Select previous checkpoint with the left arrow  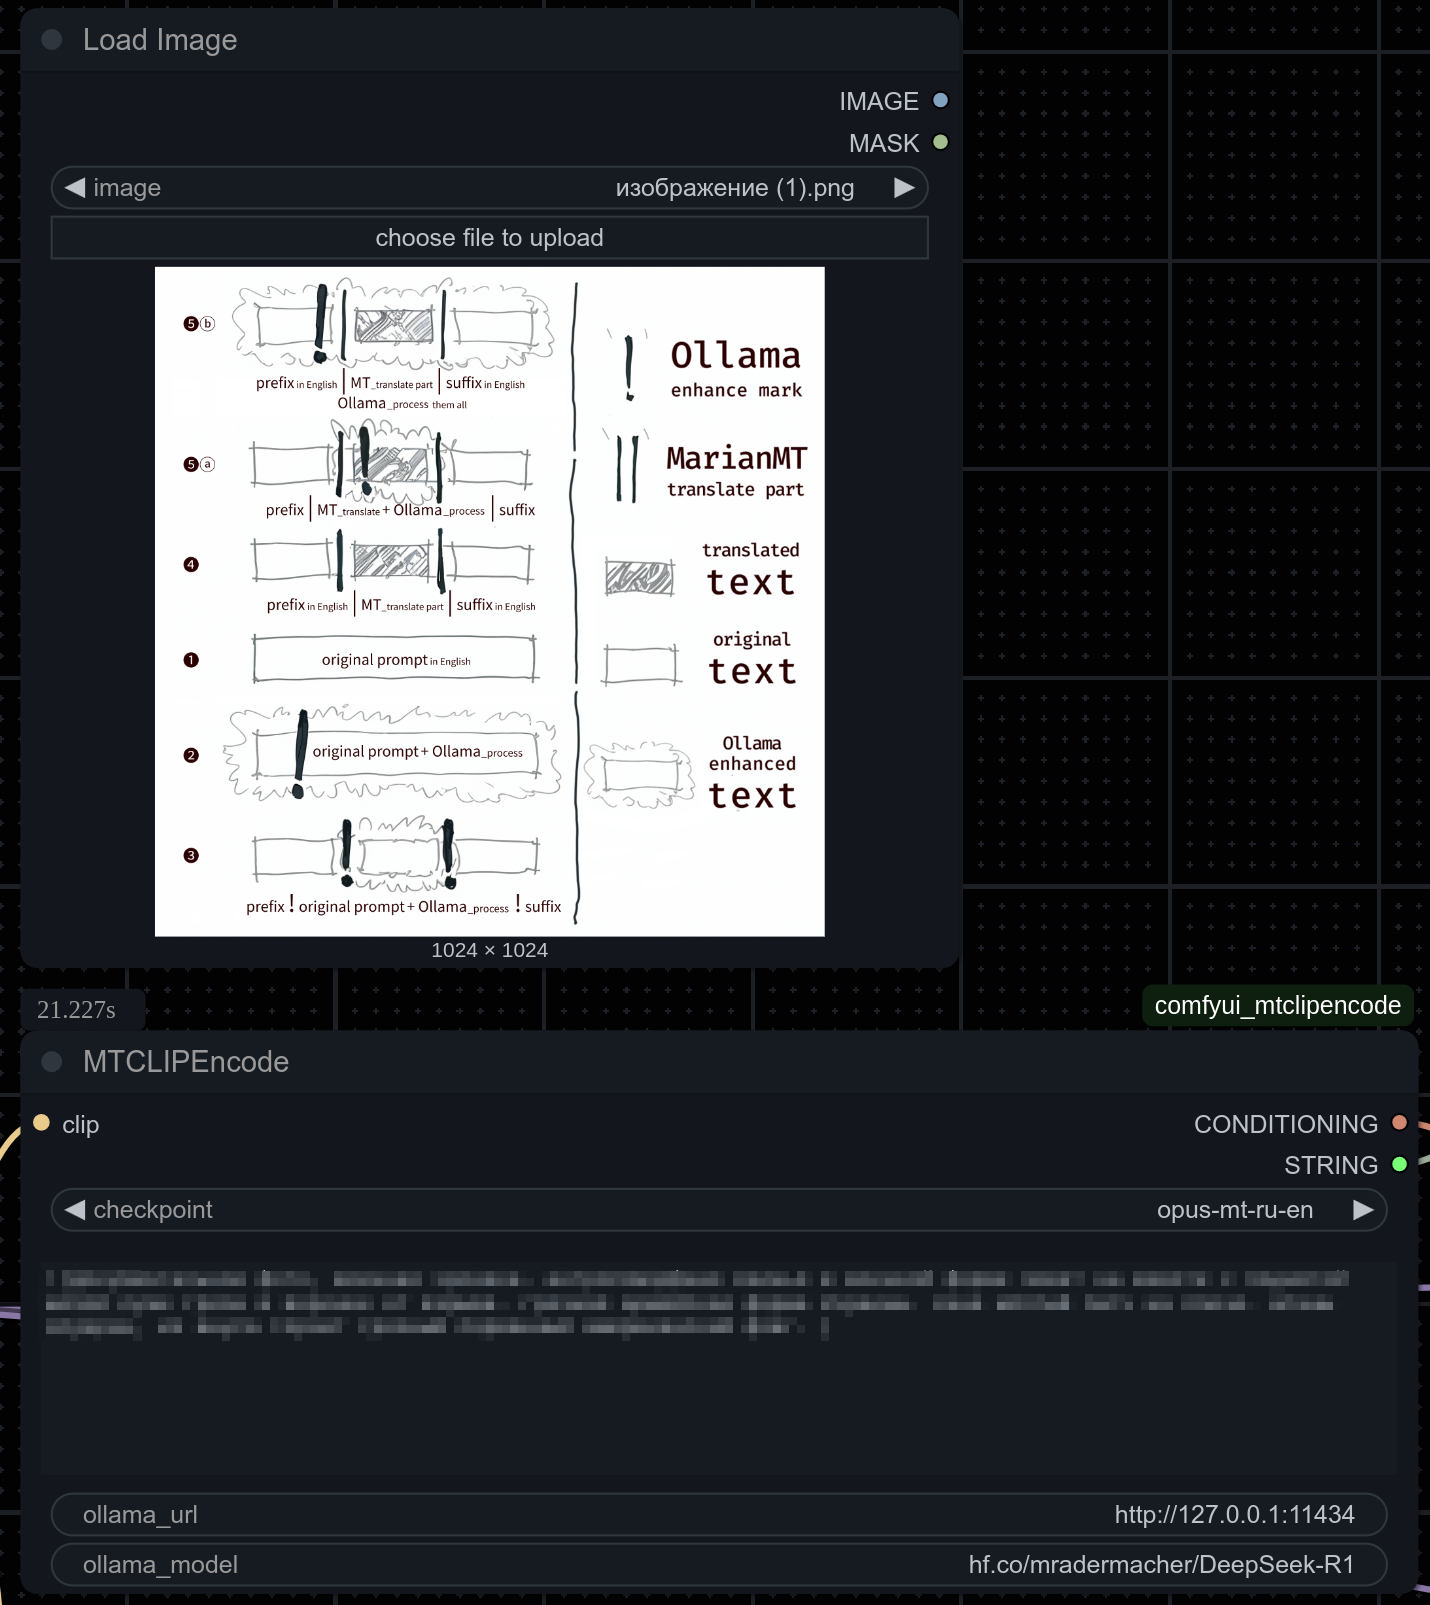(x=75, y=1210)
